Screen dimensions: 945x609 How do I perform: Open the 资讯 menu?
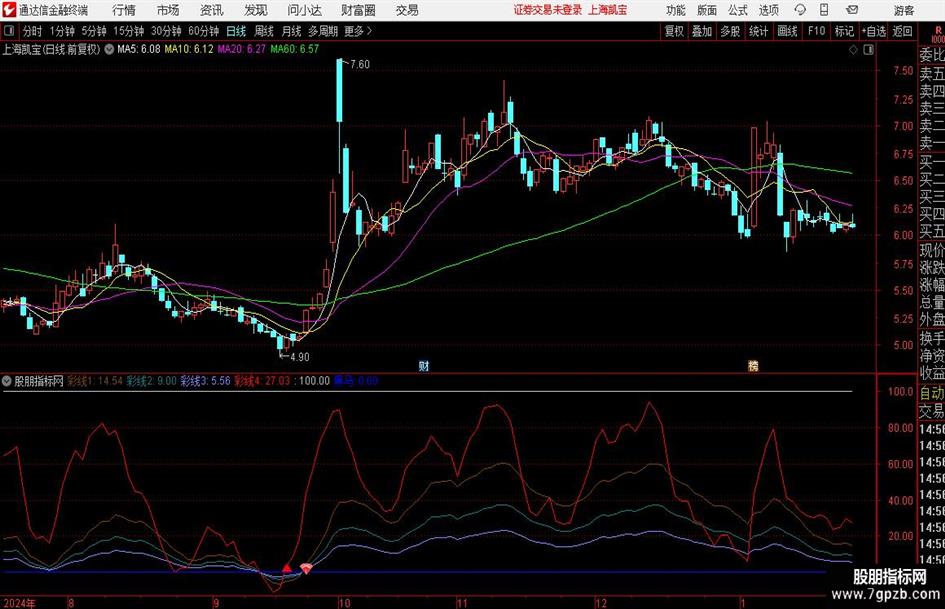(212, 10)
